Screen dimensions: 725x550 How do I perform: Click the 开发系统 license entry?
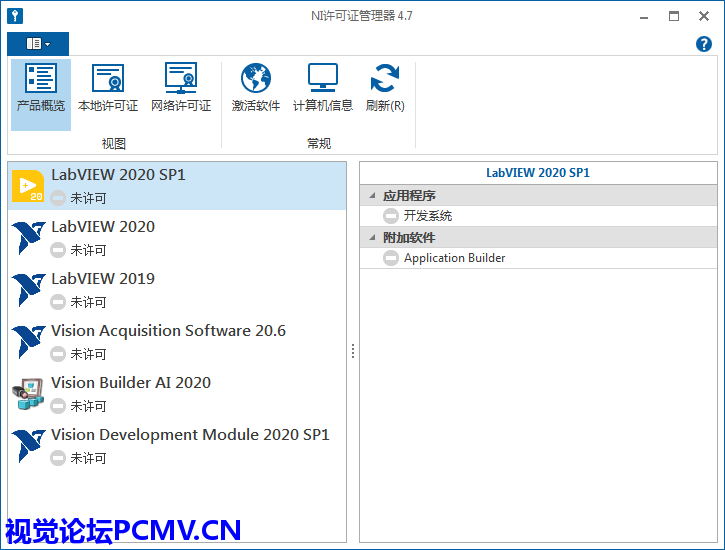click(x=428, y=216)
